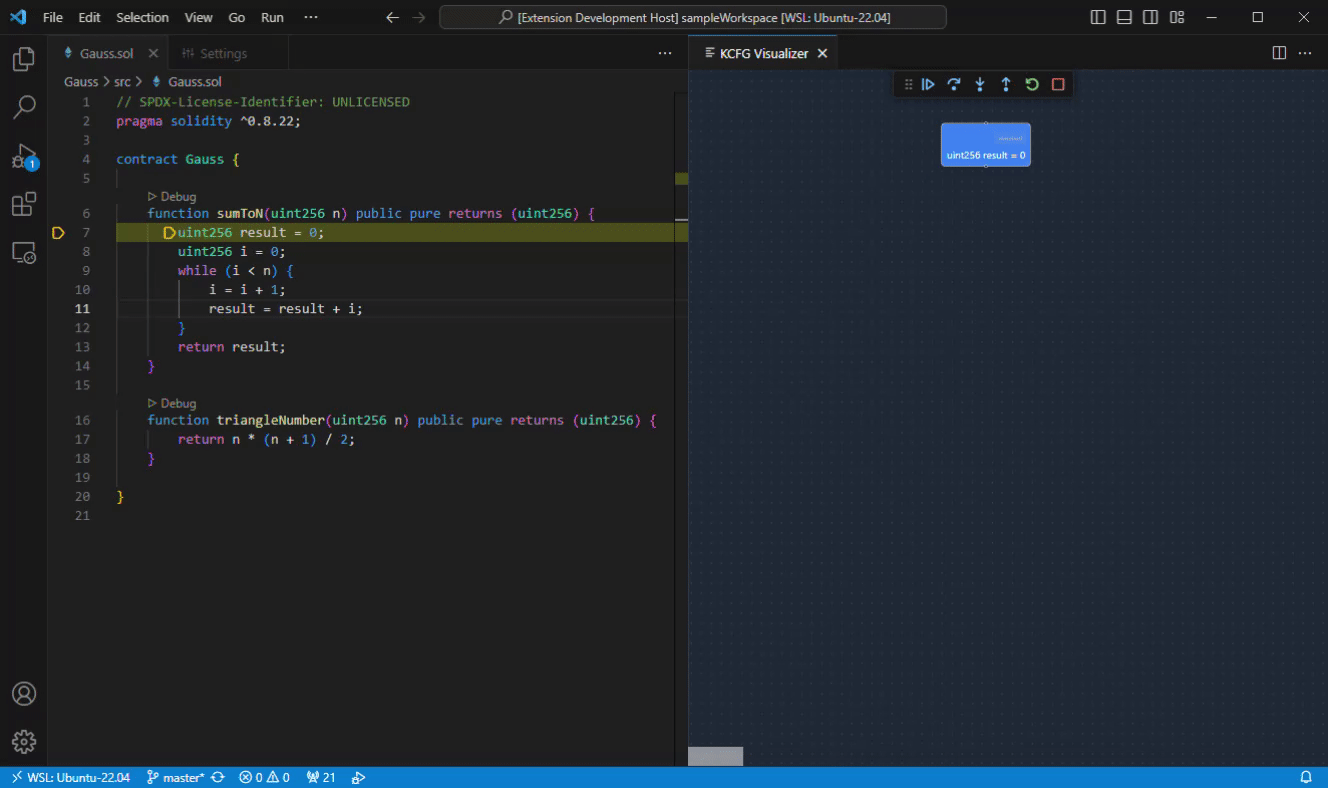The width and height of the screenshot is (1328, 788).
Task: Click master* branch in status bar
Action: click(175, 777)
